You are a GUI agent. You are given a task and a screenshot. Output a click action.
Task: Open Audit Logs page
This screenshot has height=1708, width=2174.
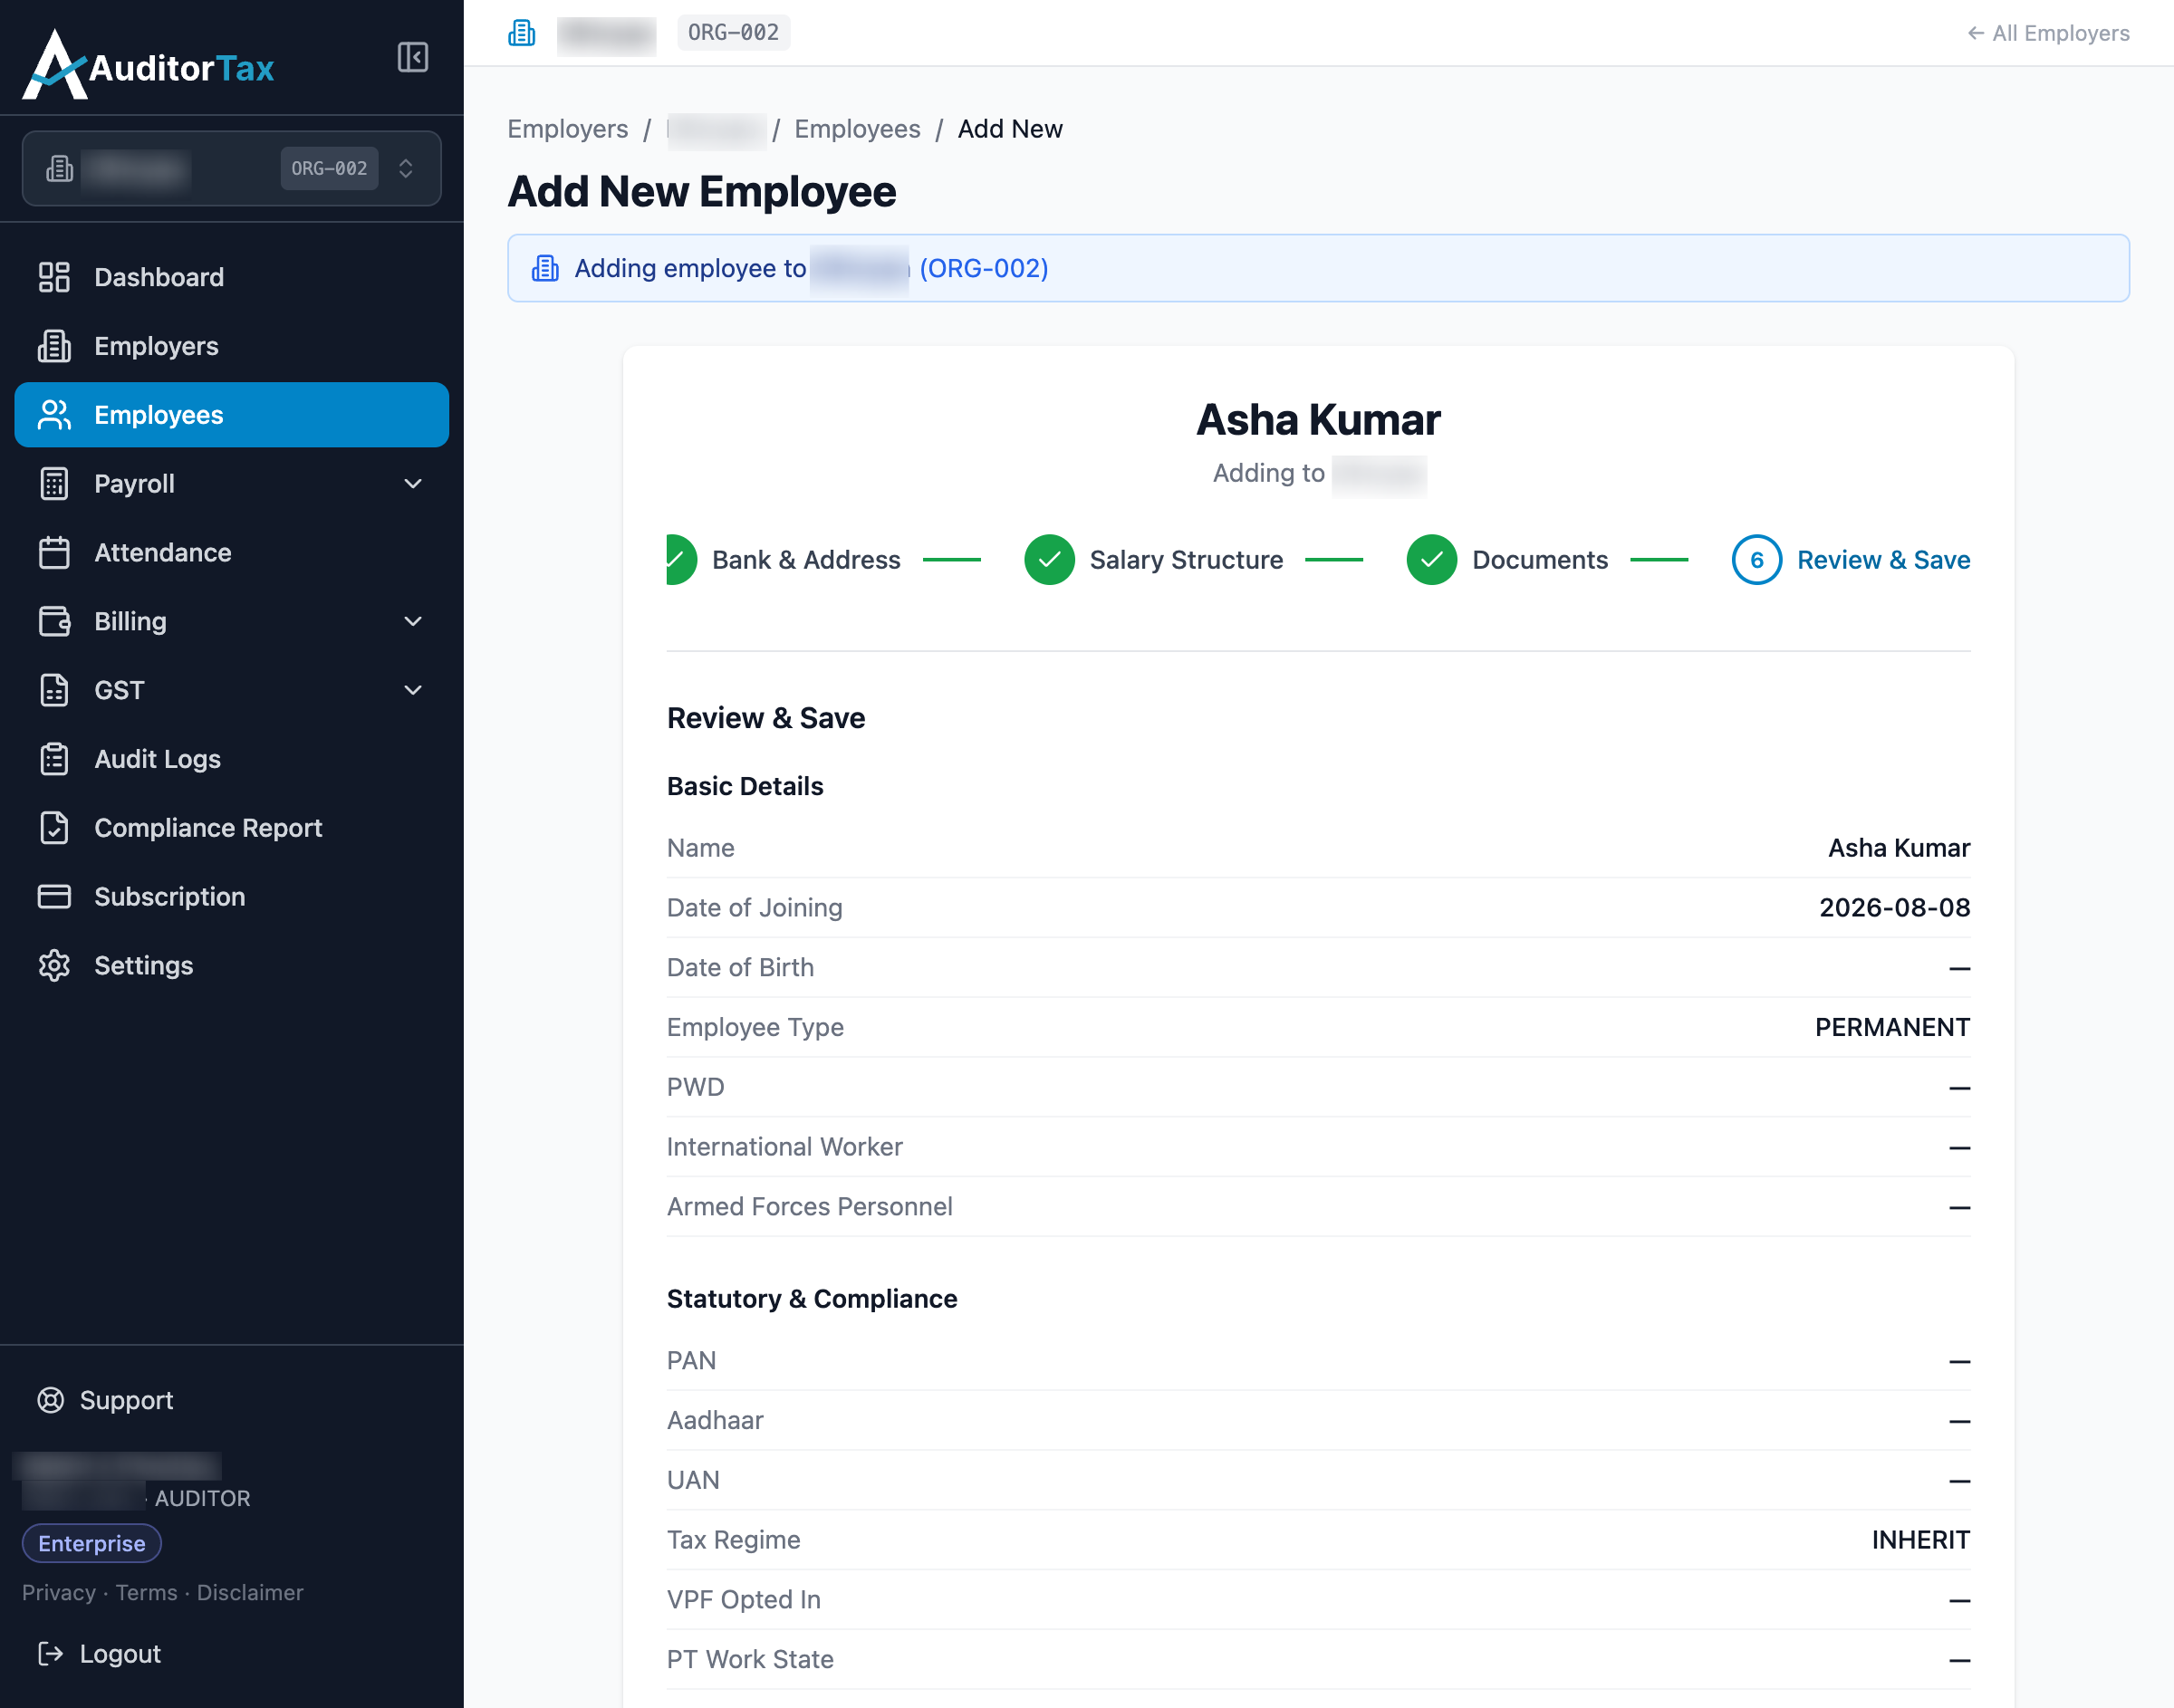coord(231,759)
